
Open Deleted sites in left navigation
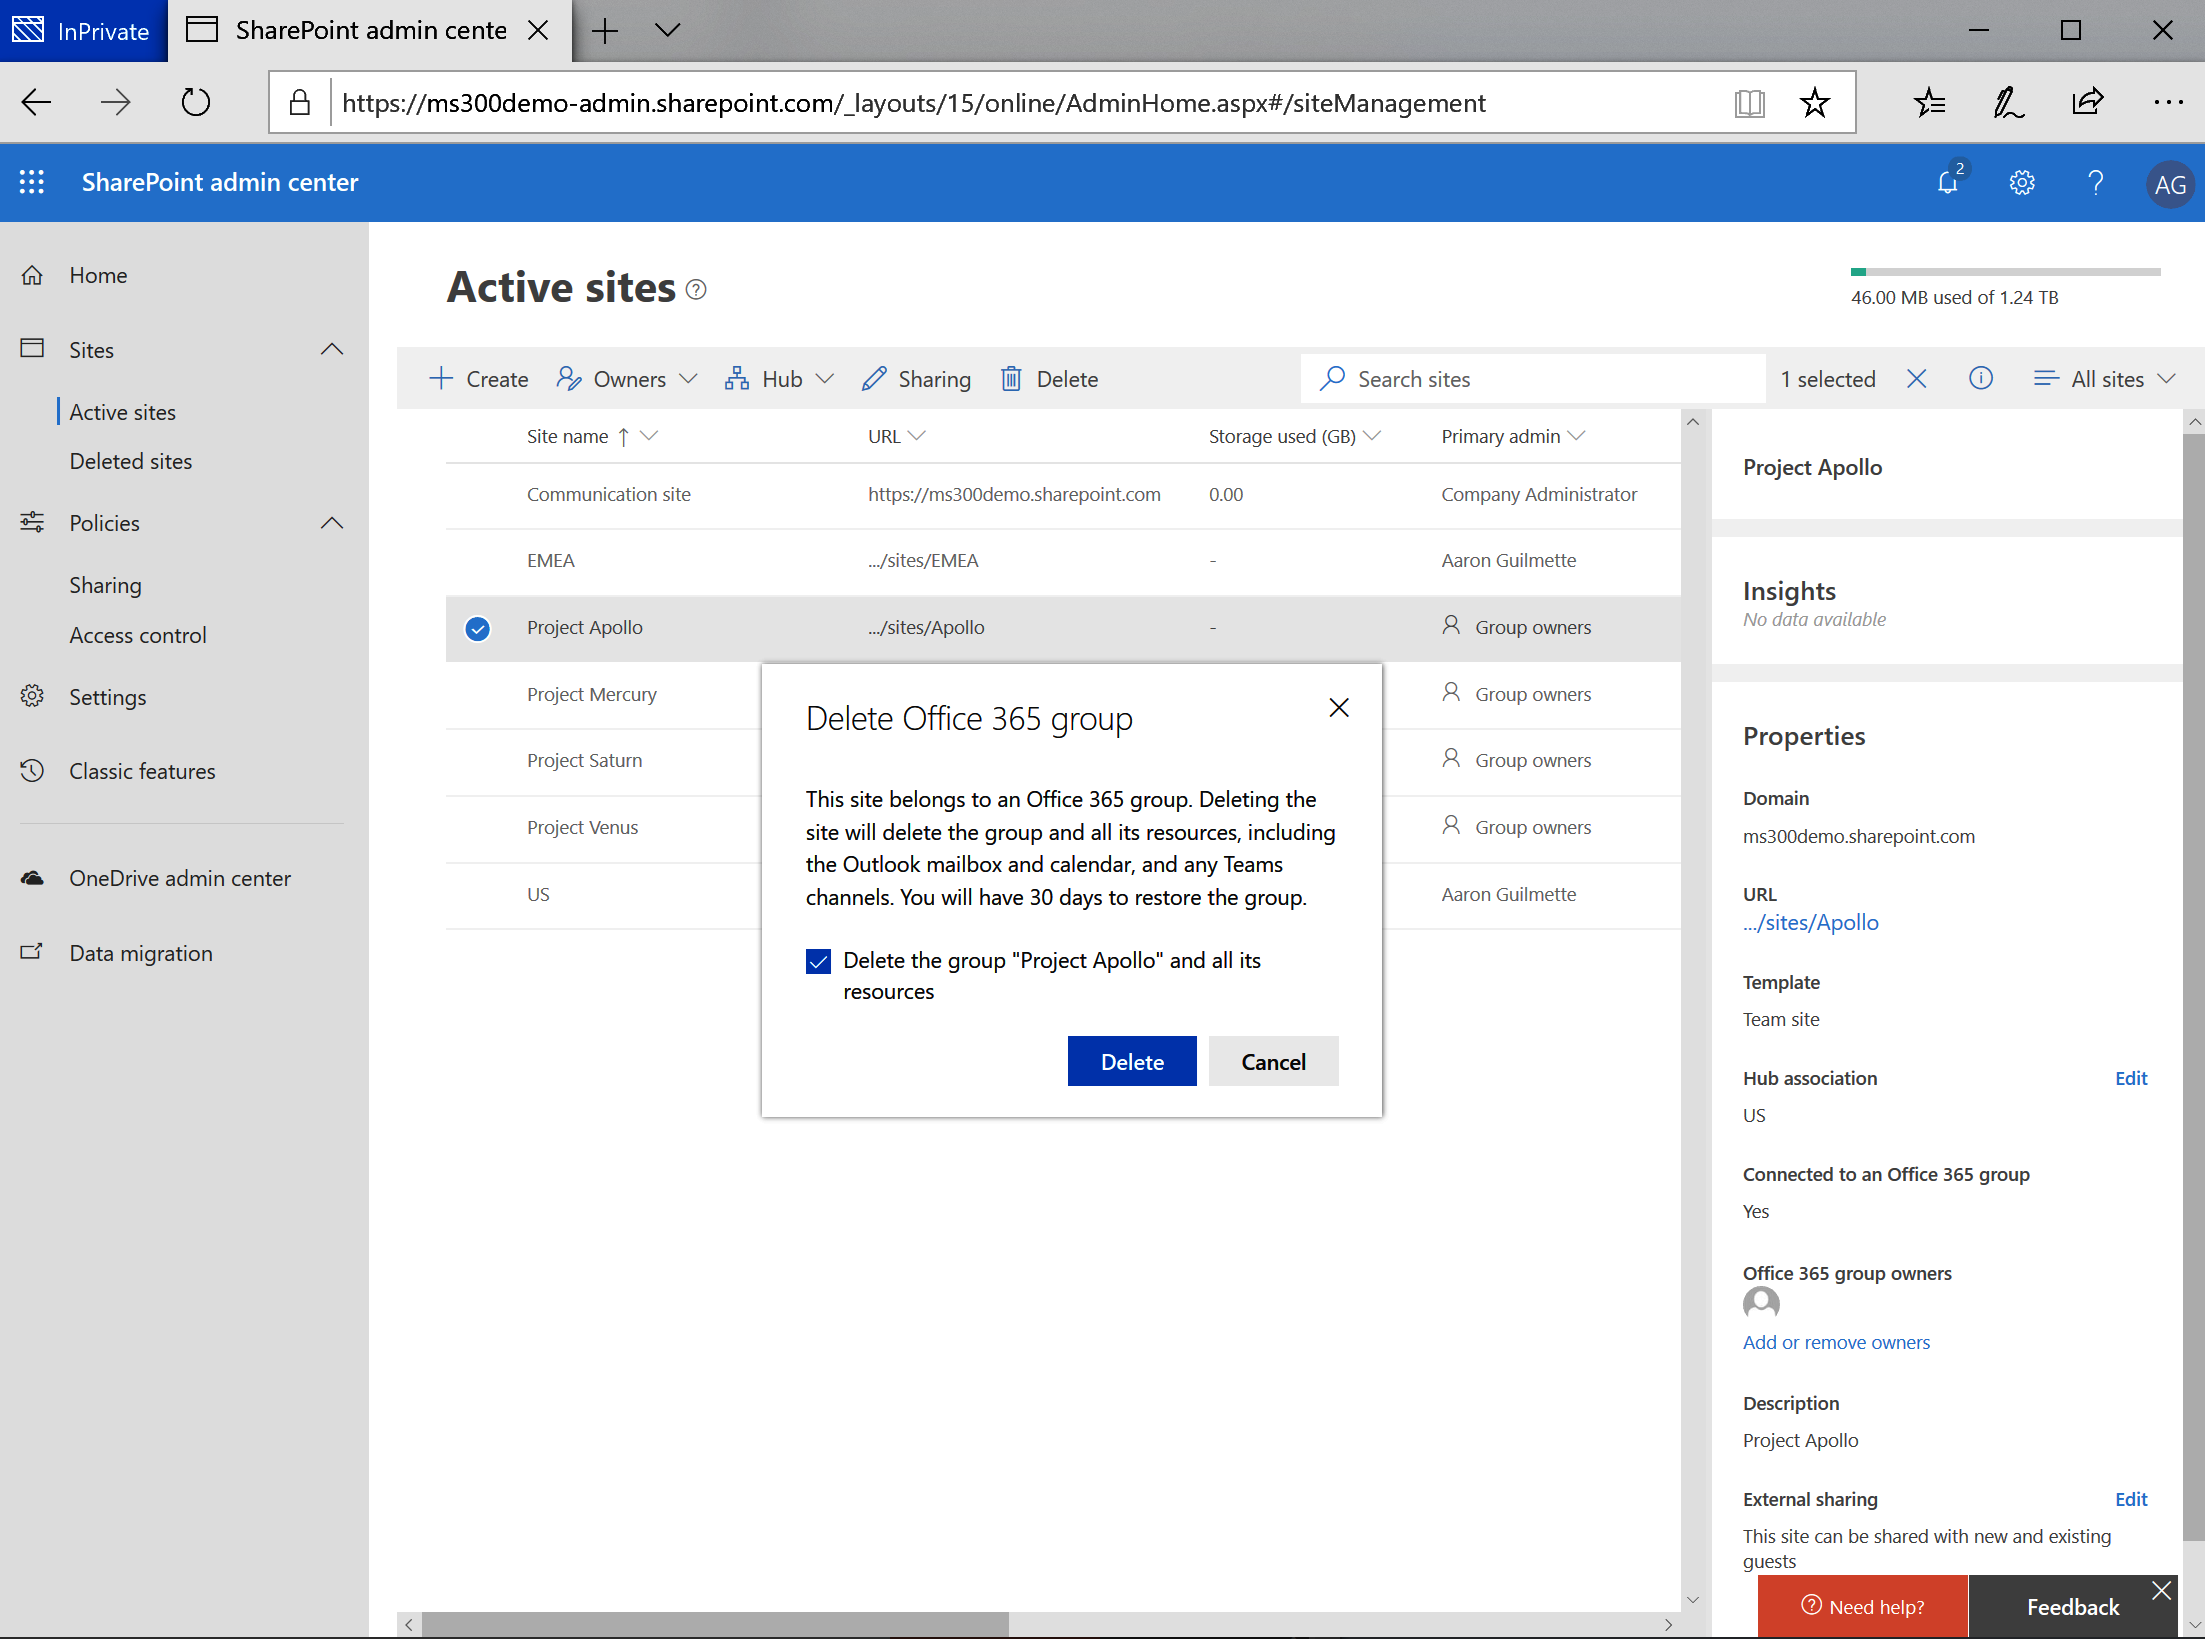pos(130,461)
